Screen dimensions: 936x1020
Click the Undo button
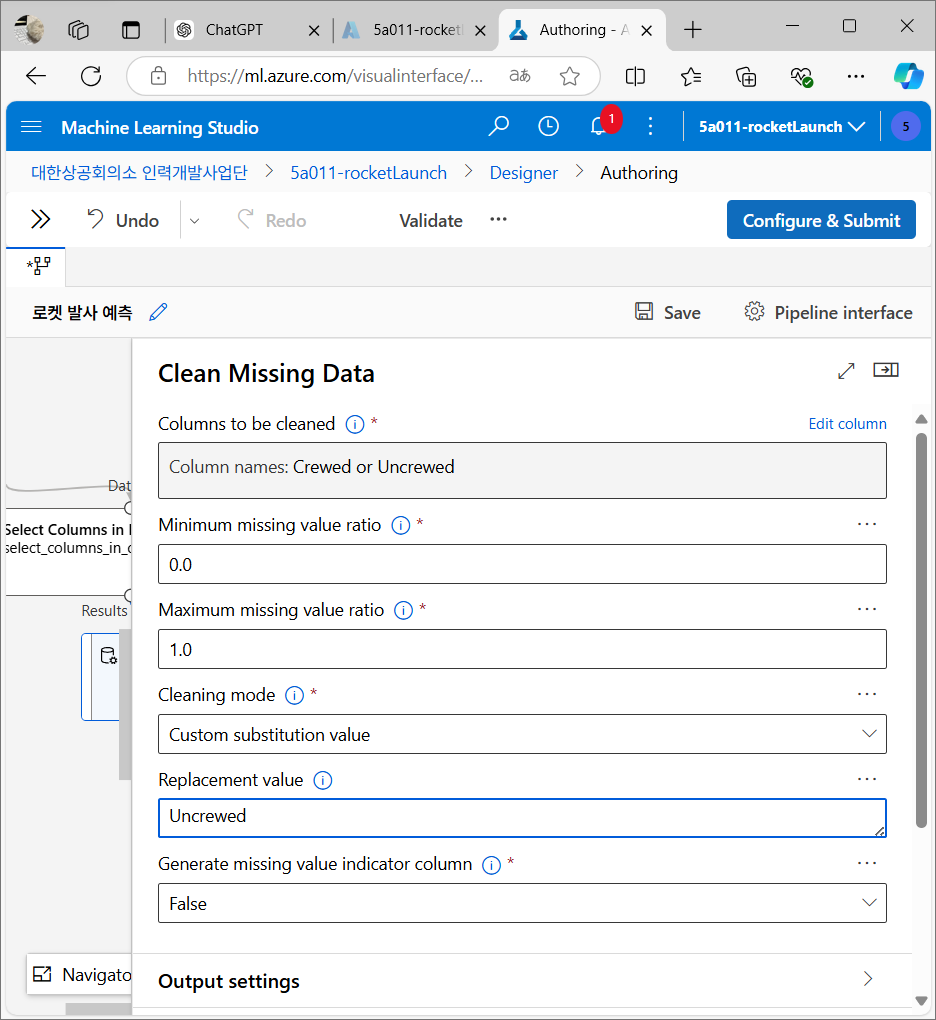pos(124,221)
